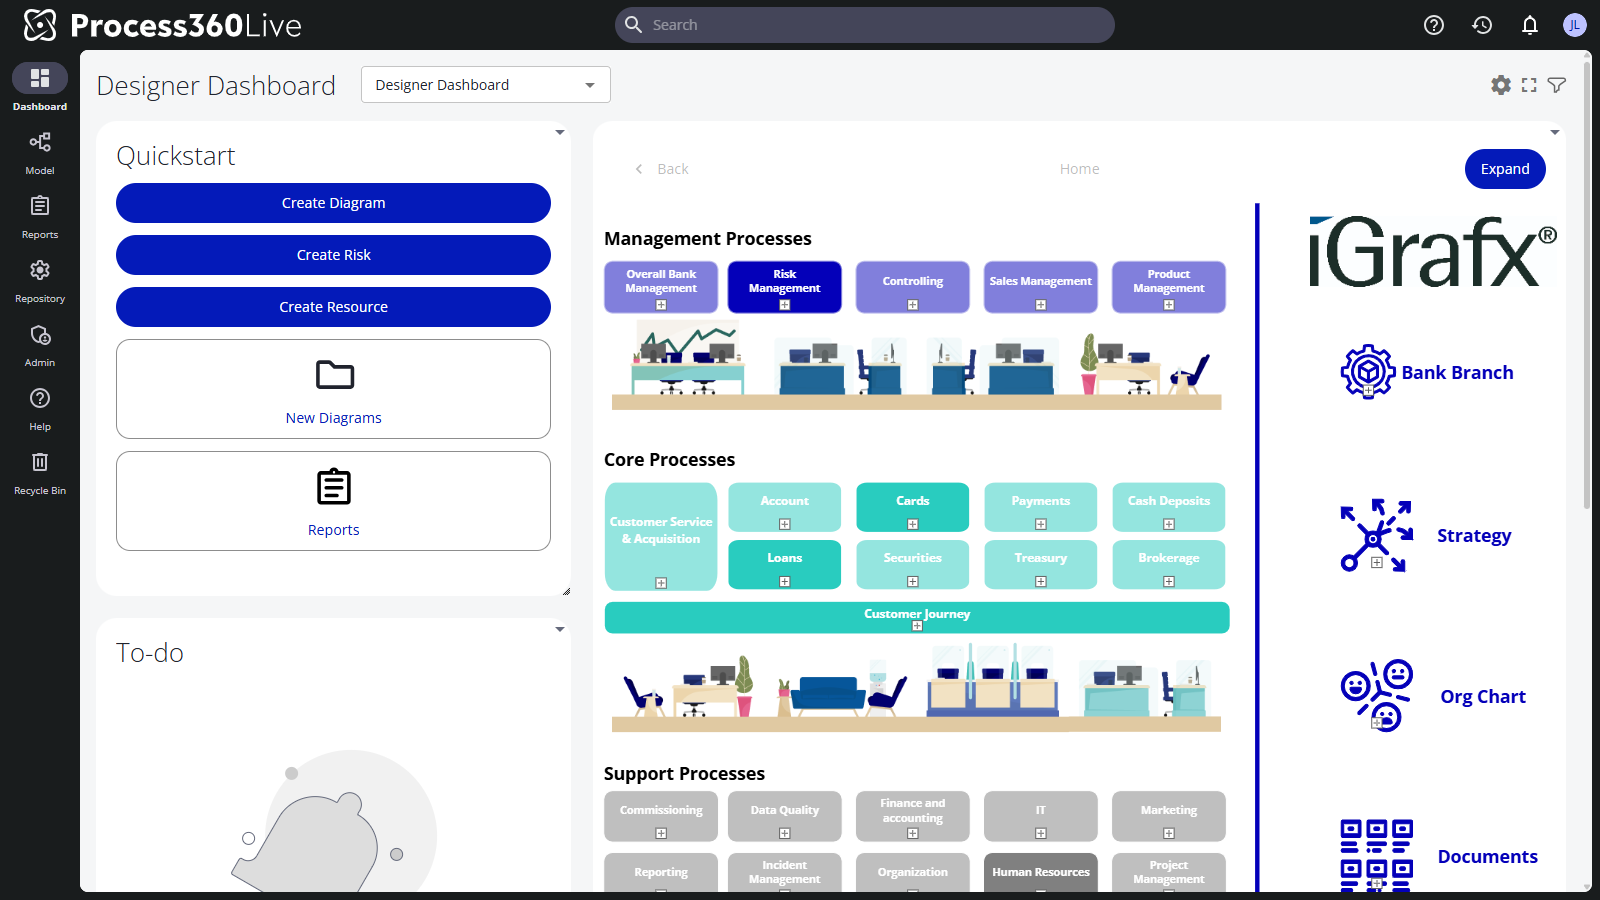Expand the Overall Bank Management subprocess
Screen dimensions: 1600x900
(x=661, y=305)
